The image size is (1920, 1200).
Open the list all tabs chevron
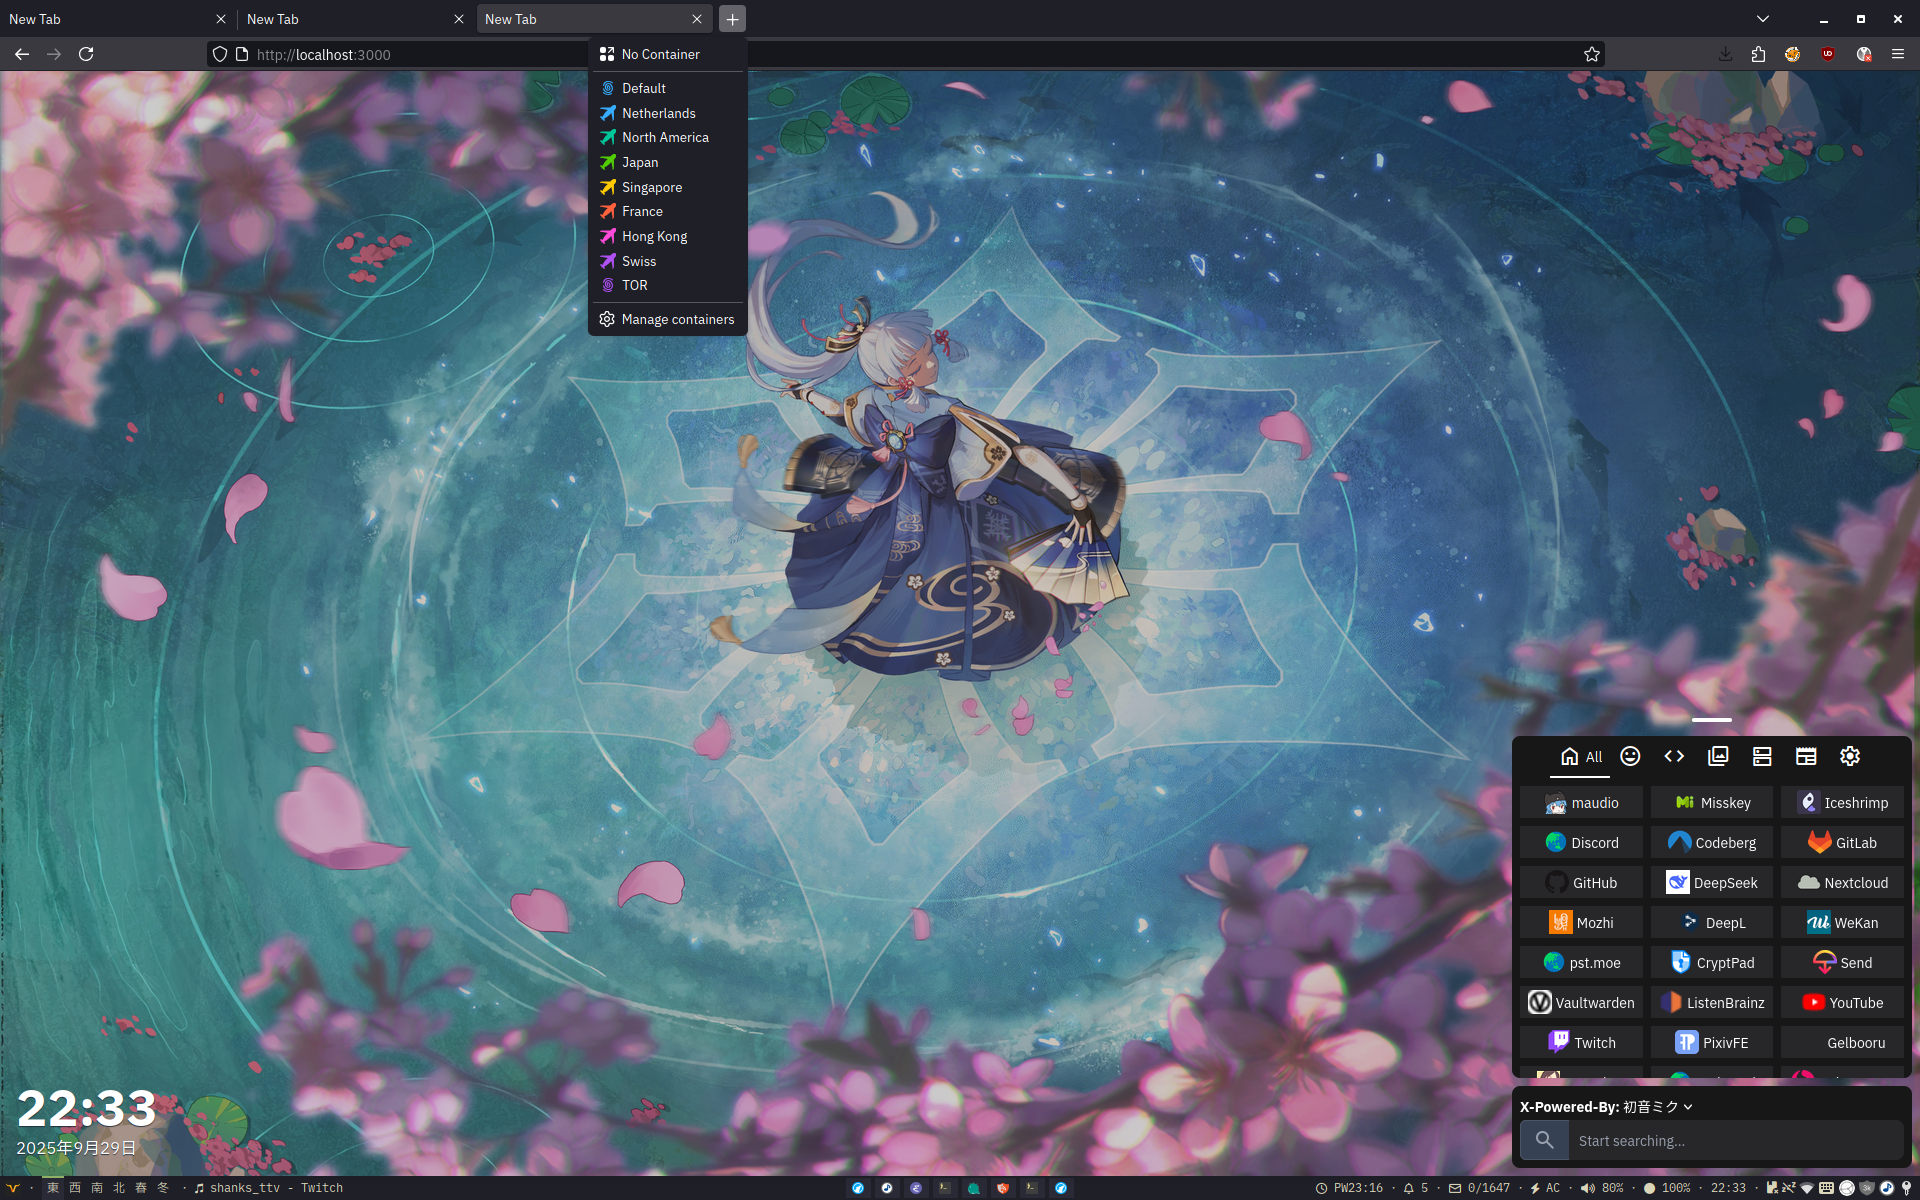pyautogui.click(x=1763, y=19)
